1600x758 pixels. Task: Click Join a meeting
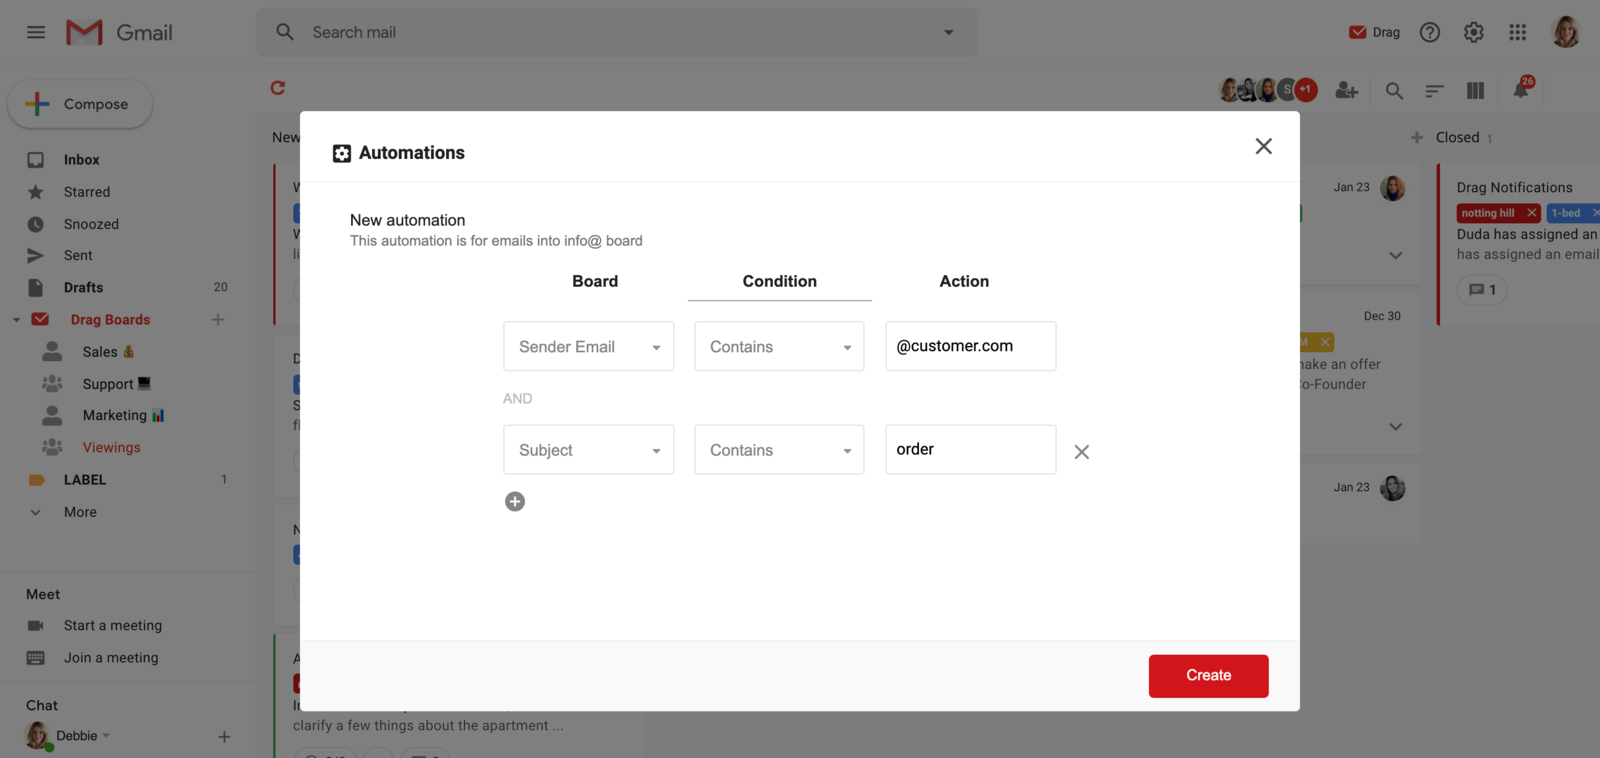click(x=111, y=658)
